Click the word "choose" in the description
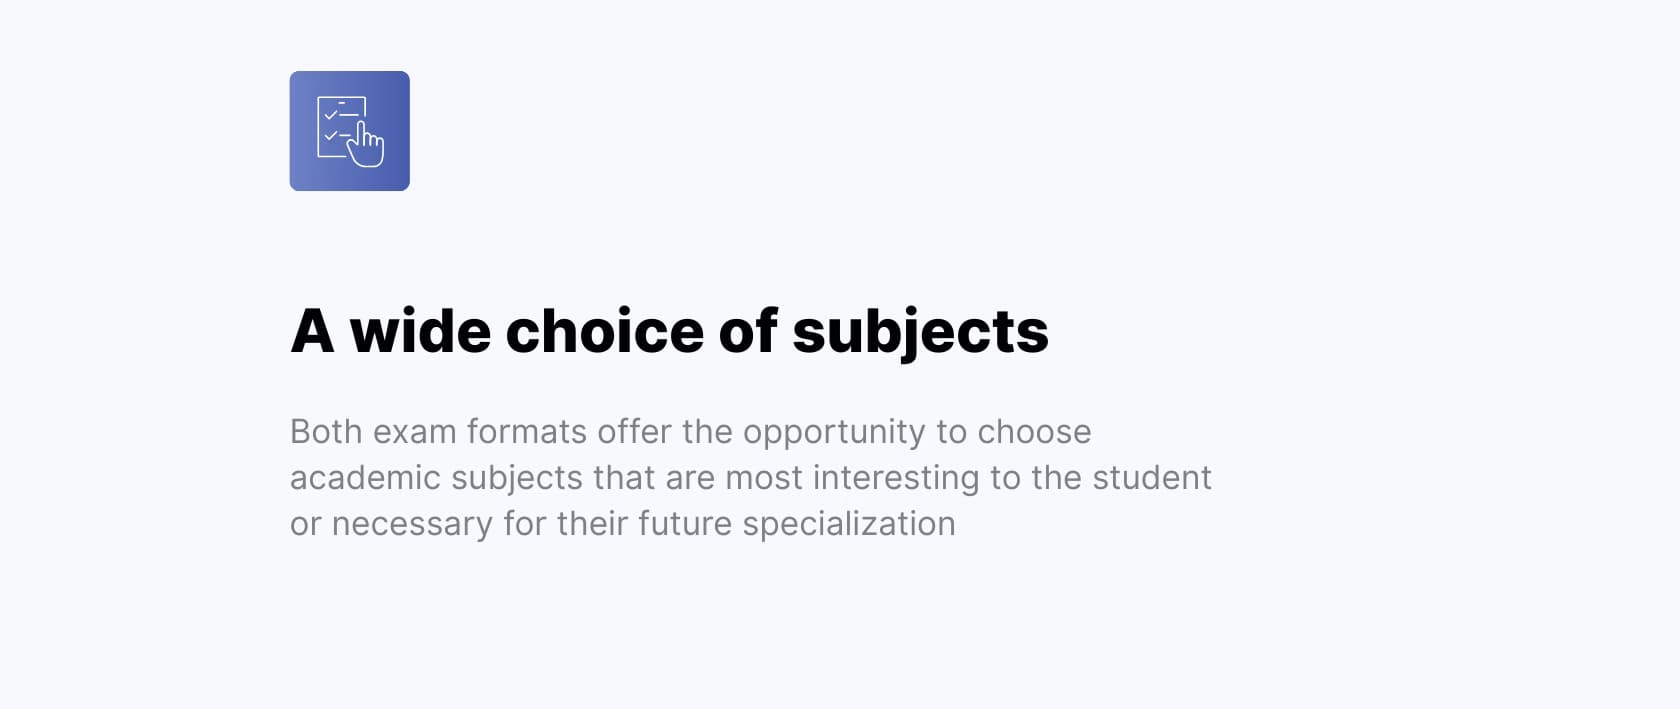Image resolution: width=1680 pixels, height=709 pixels. tap(1034, 432)
